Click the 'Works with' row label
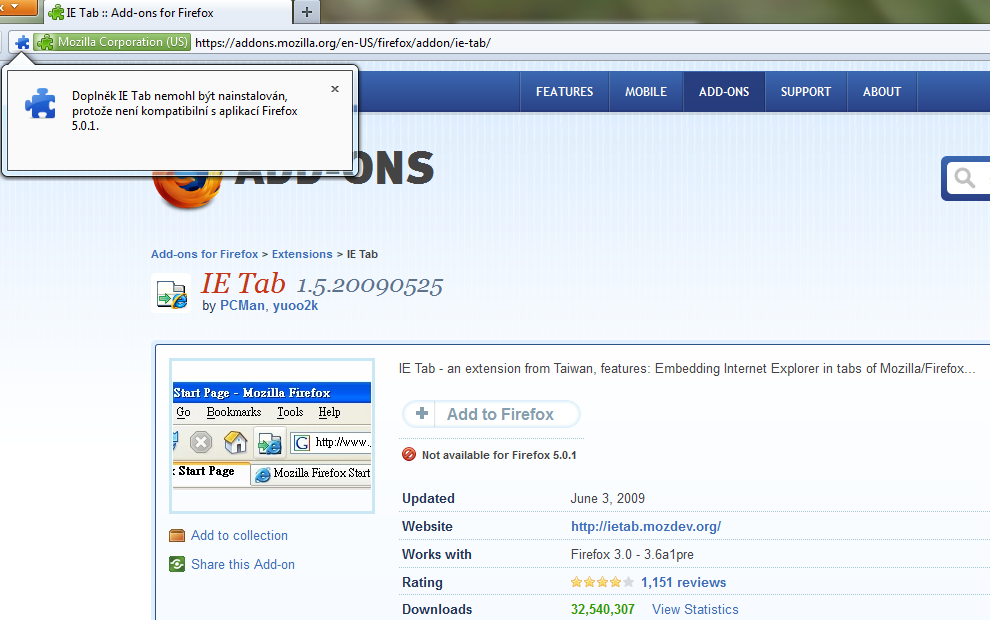This screenshot has height=624, width=990. point(437,555)
